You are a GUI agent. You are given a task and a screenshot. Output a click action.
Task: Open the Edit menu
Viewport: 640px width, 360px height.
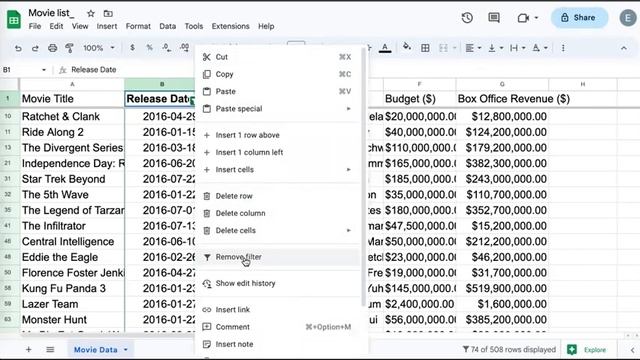click(x=56, y=26)
